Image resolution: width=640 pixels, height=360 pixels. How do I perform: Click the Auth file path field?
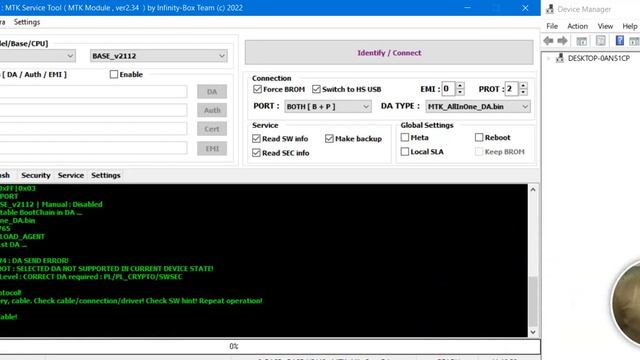click(93, 110)
